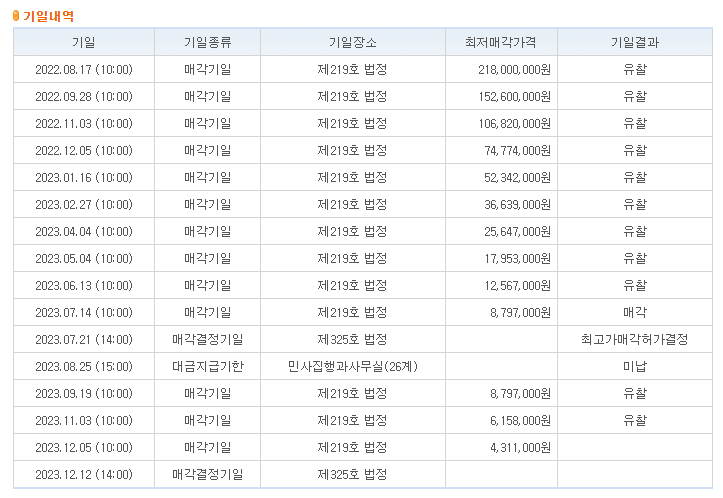Click 매각기일 on the 2023.12.05 row
Viewport: 723px width, 498px height.
coord(207,447)
